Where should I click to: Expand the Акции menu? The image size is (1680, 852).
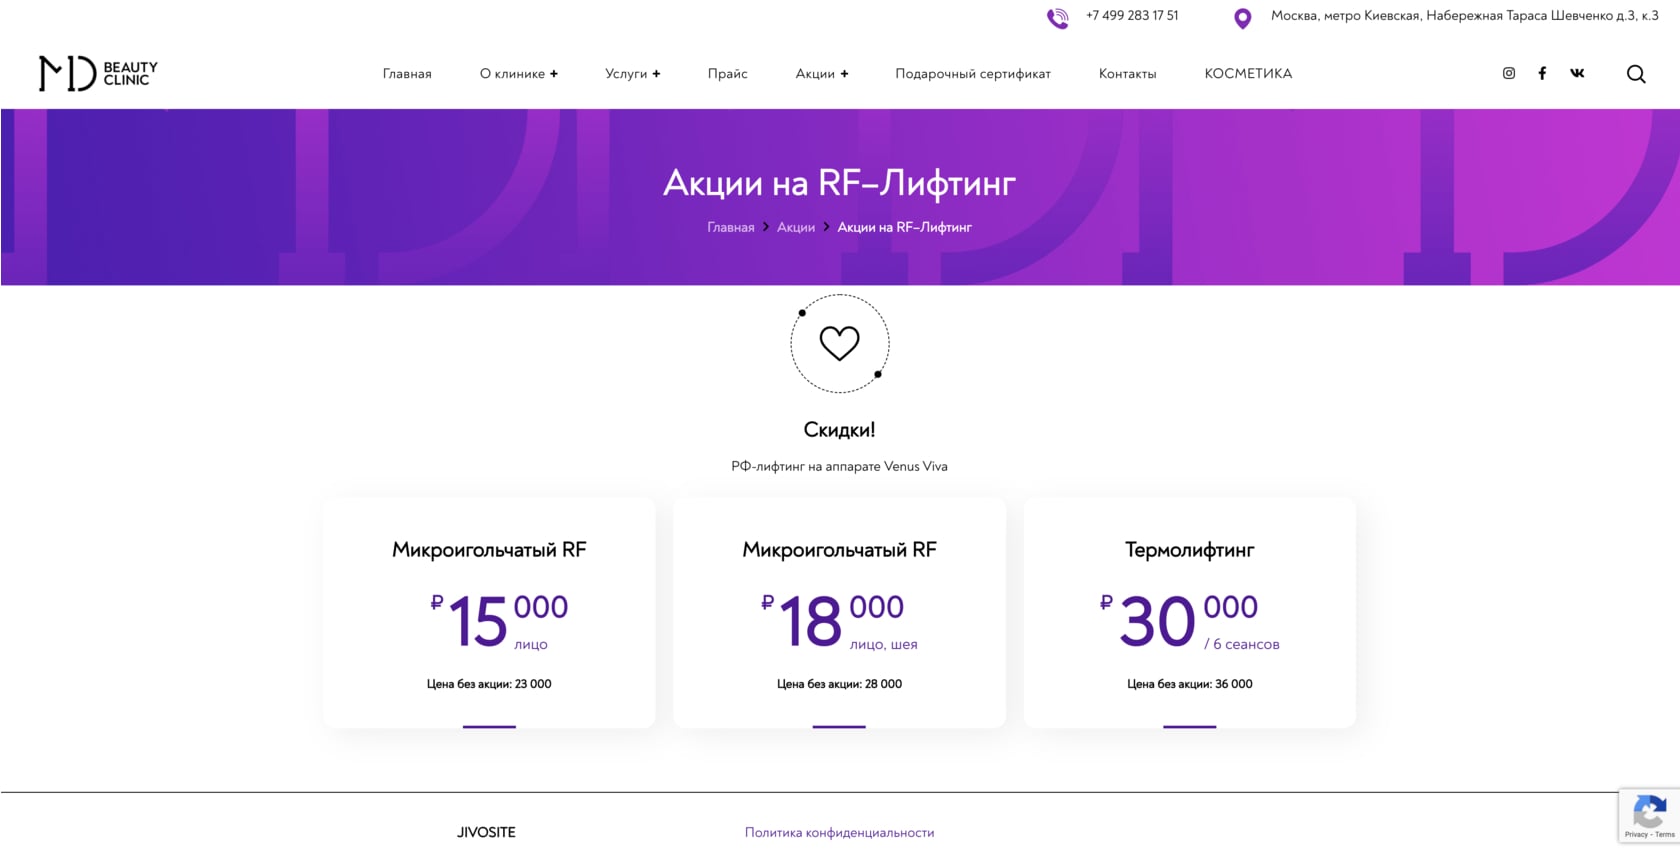coord(822,74)
